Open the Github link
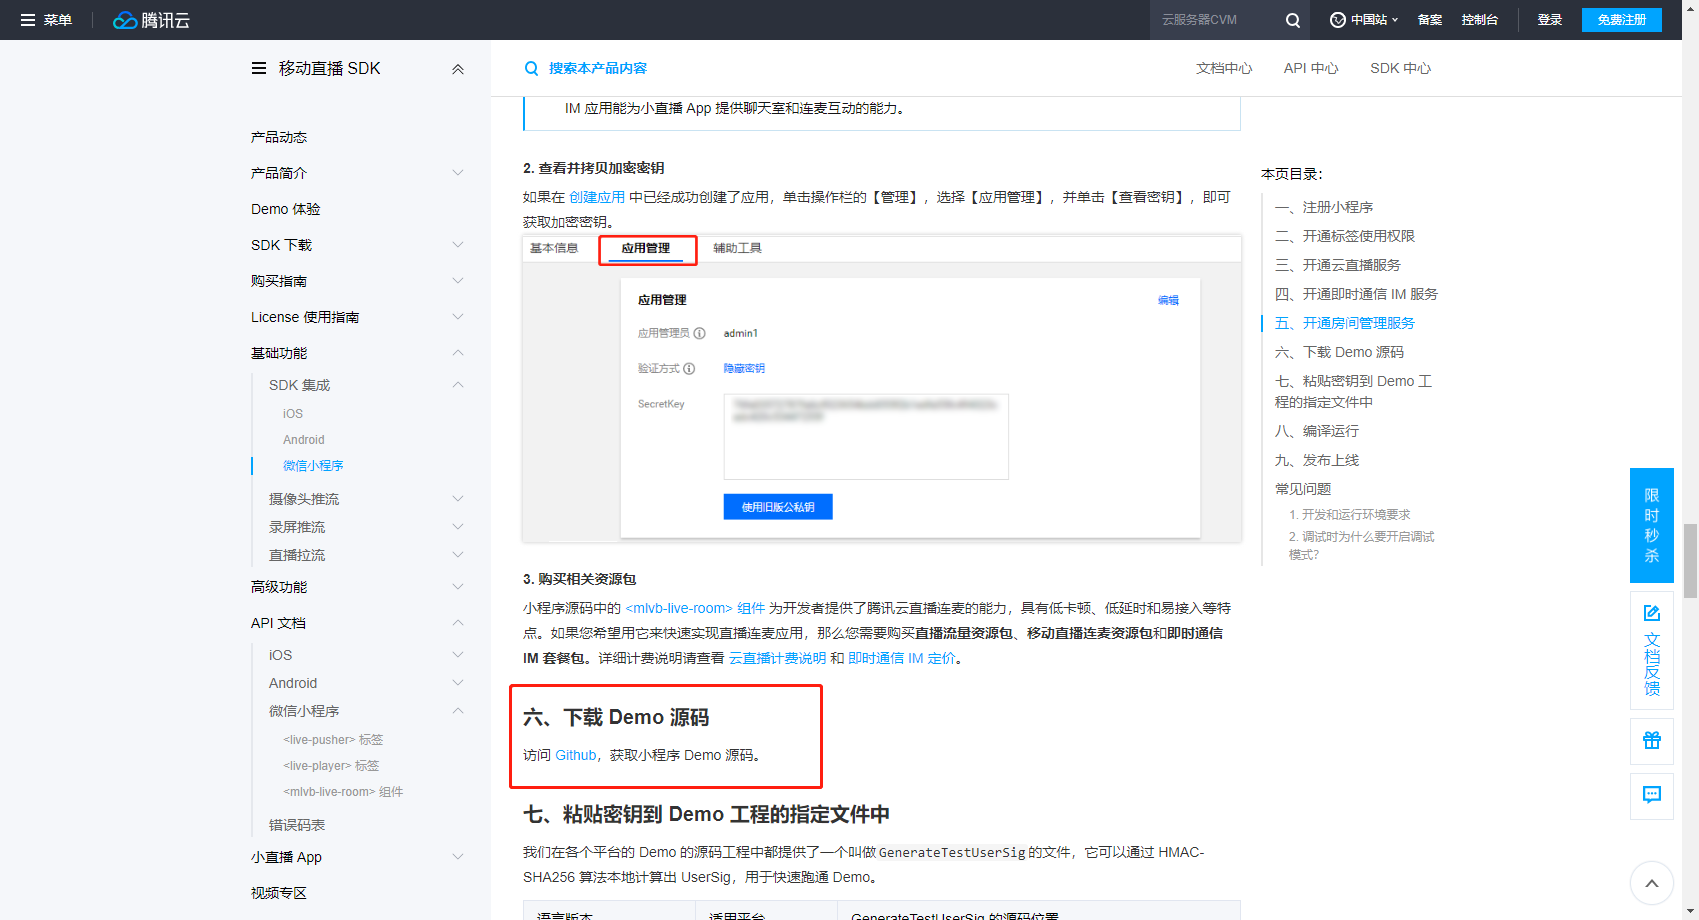This screenshot has height=920, width=1699. 576,755
